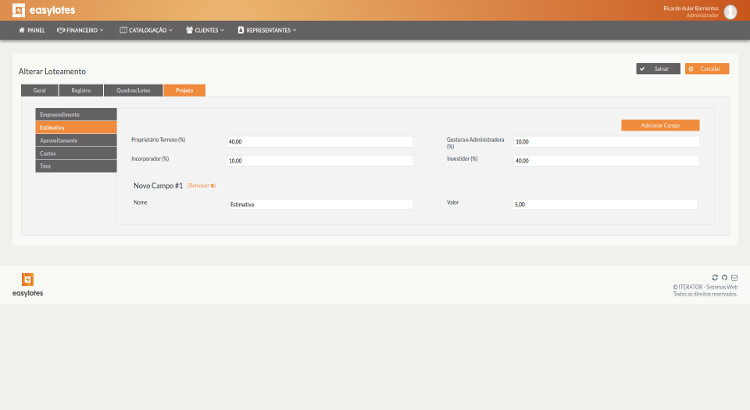750x410 pixels.
Task: Click the Salvar button
Action: coord(658,69)
